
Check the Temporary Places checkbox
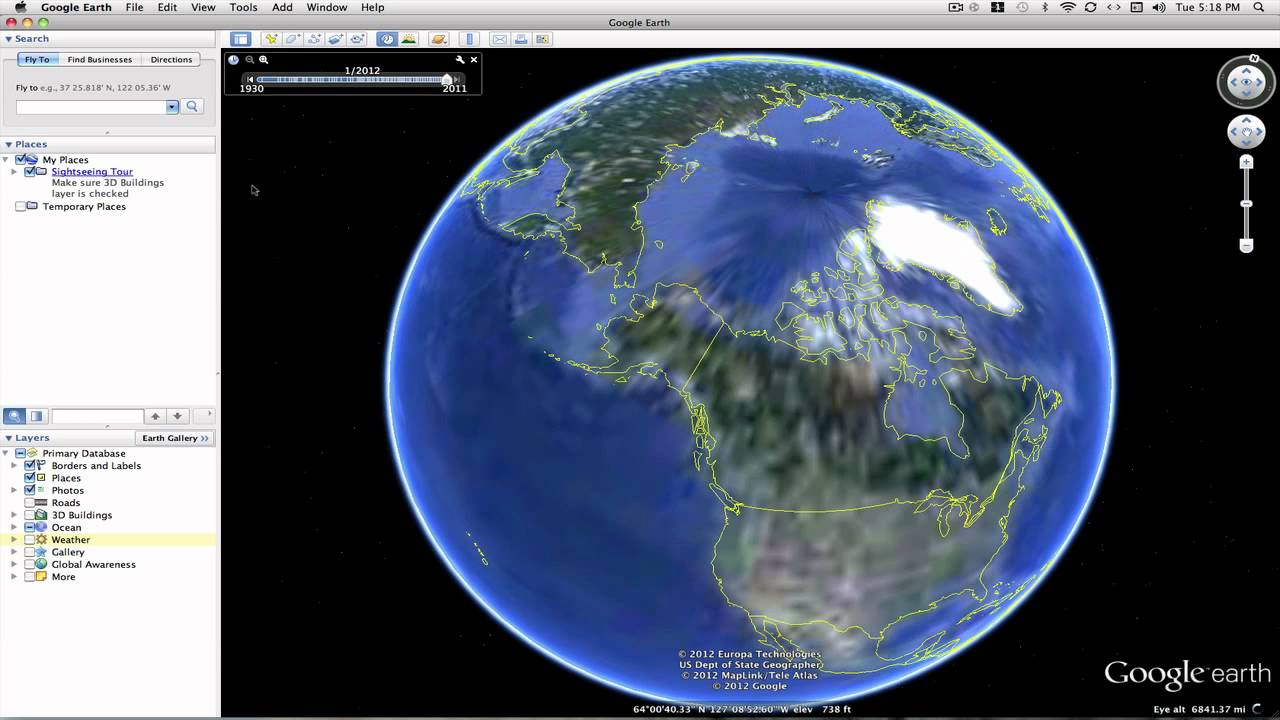point(21,207)
